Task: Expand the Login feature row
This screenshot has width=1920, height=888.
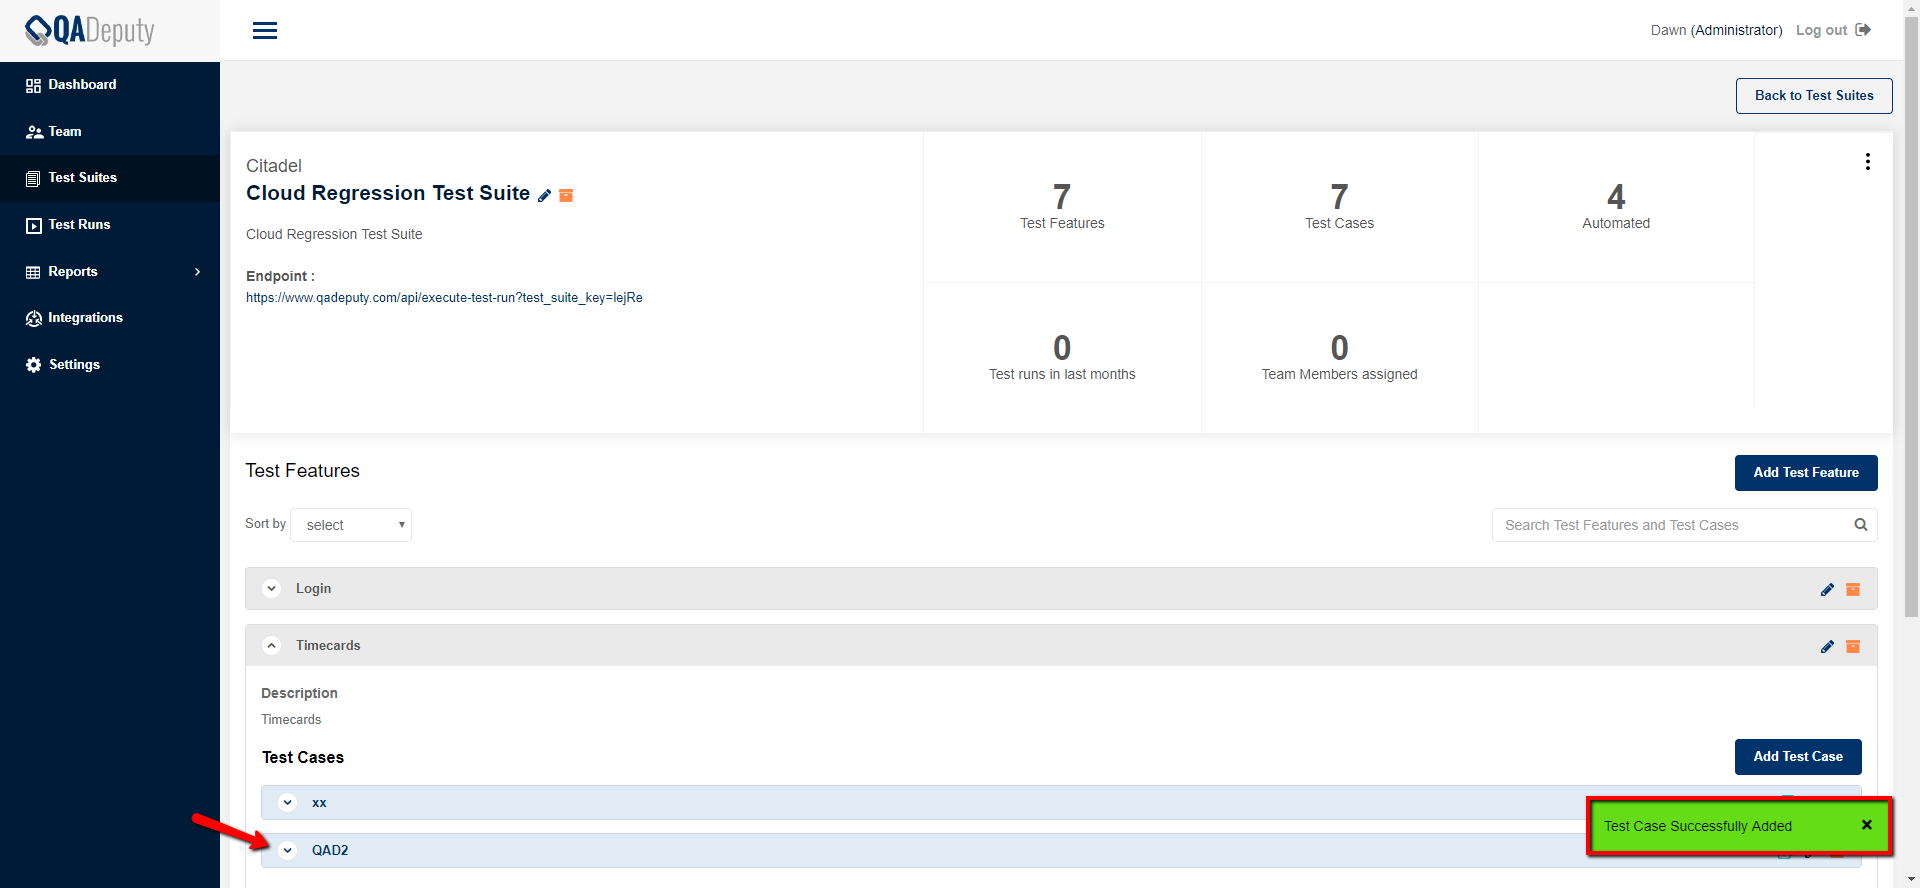Action: pyautogui.click(x=272, y=589)
